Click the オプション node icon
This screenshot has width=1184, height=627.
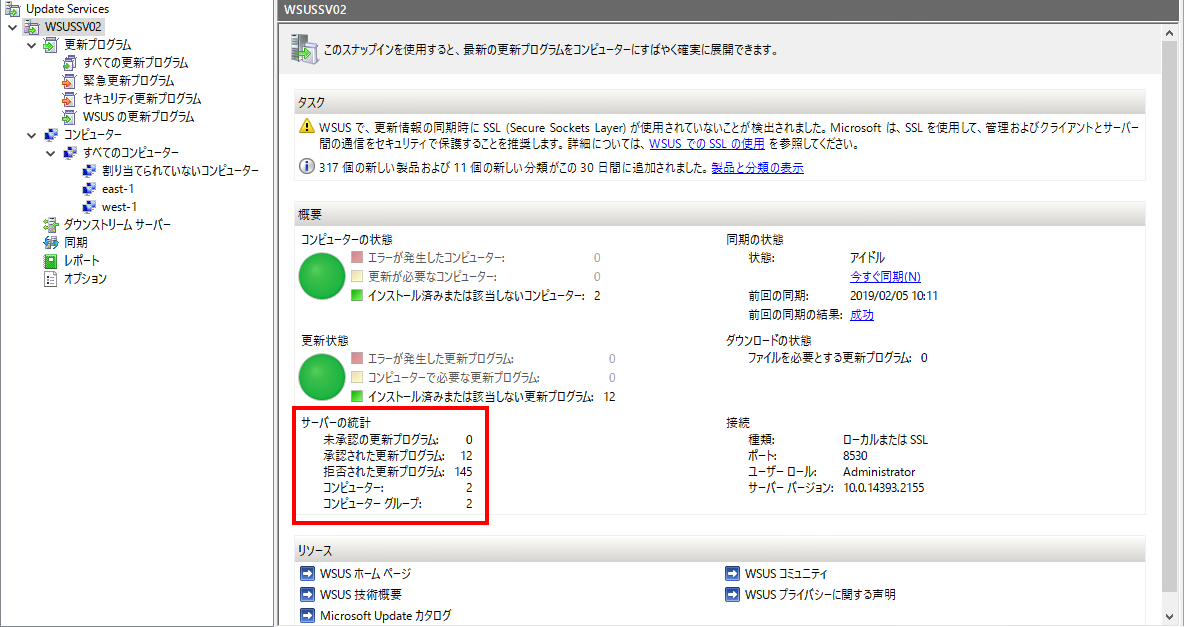[51, 279]
